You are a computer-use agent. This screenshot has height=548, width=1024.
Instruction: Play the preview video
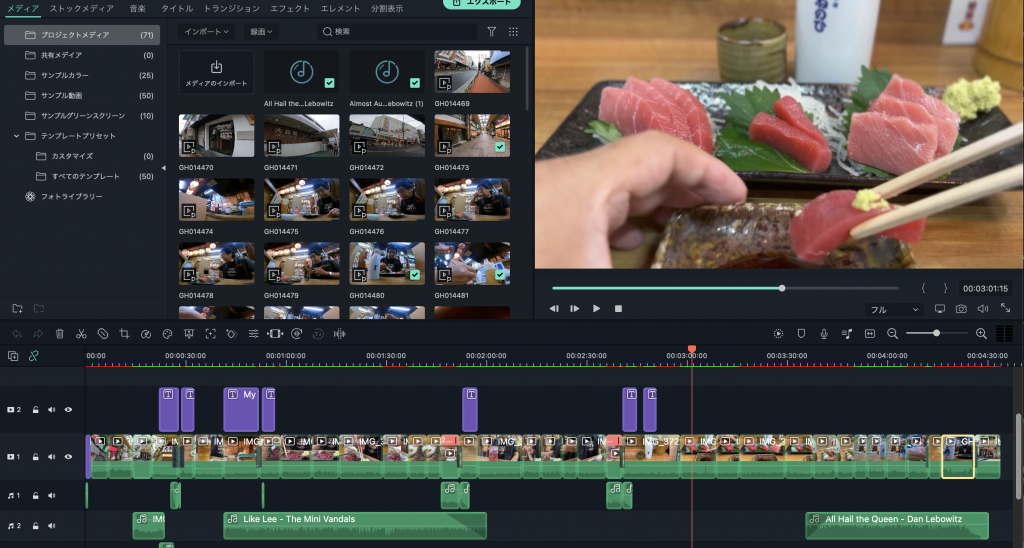(x=596, y=308)
